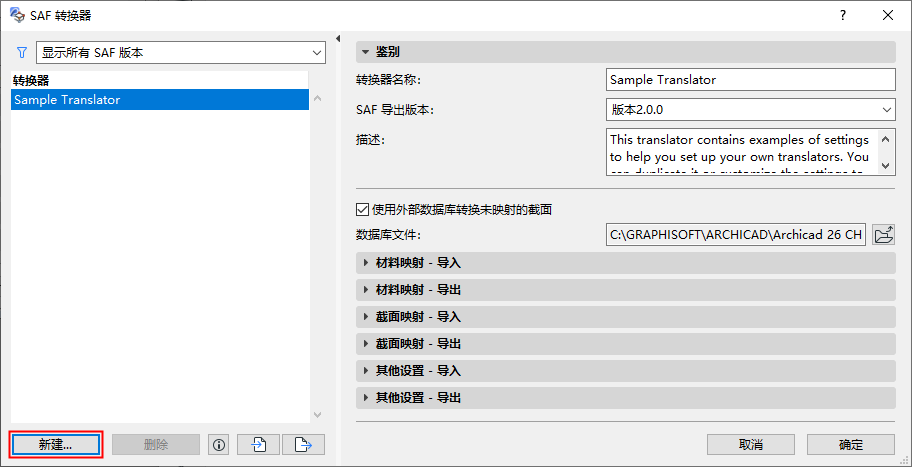Click description scrollbar down arrow

[885, 166]
